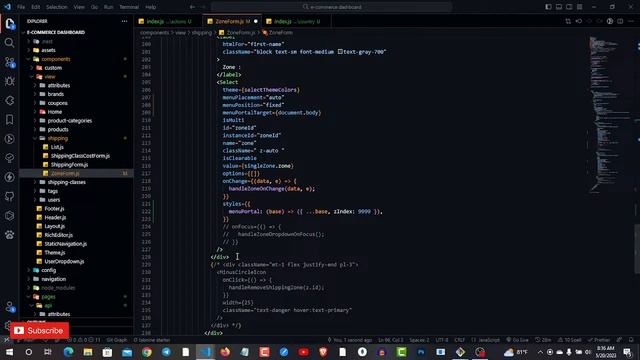Switch to index.js country tab
The height and width of the screenshot is (360, 640).
[296, 21]
